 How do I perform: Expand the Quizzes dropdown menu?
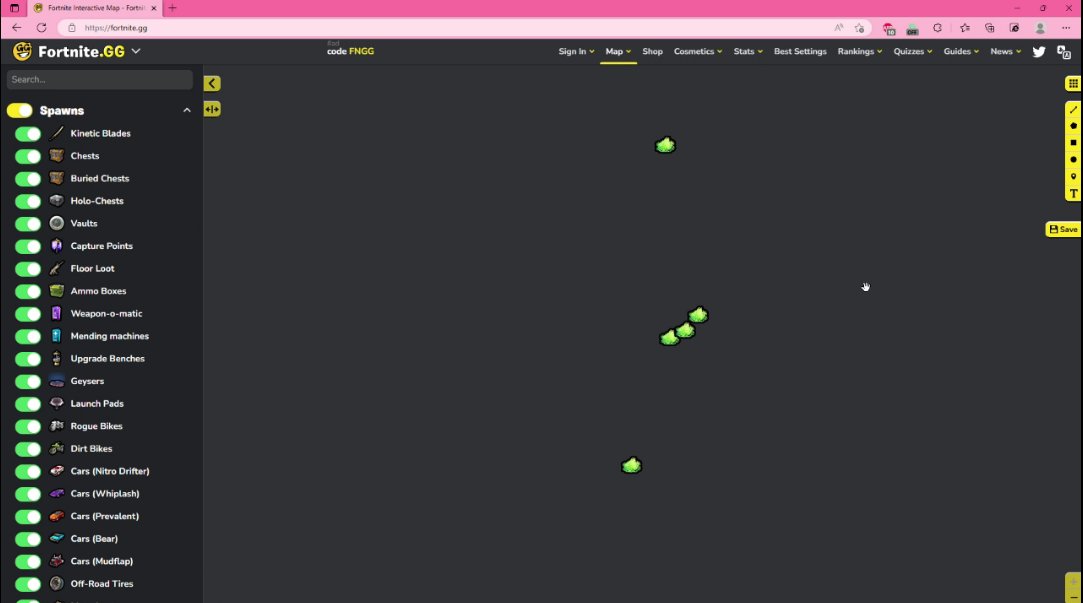912,52
